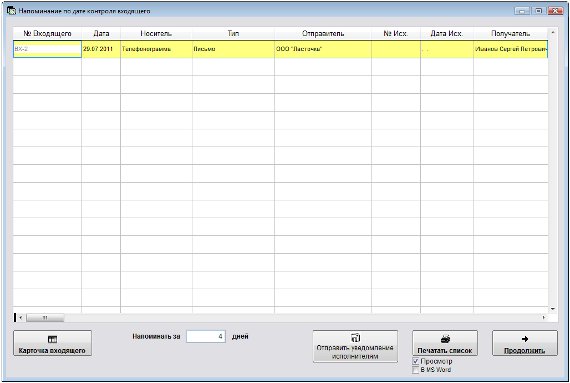Click the Отправить уведомление исполнителям button
The height and width of the screenshot is (383, 570).
click(355, 346)
